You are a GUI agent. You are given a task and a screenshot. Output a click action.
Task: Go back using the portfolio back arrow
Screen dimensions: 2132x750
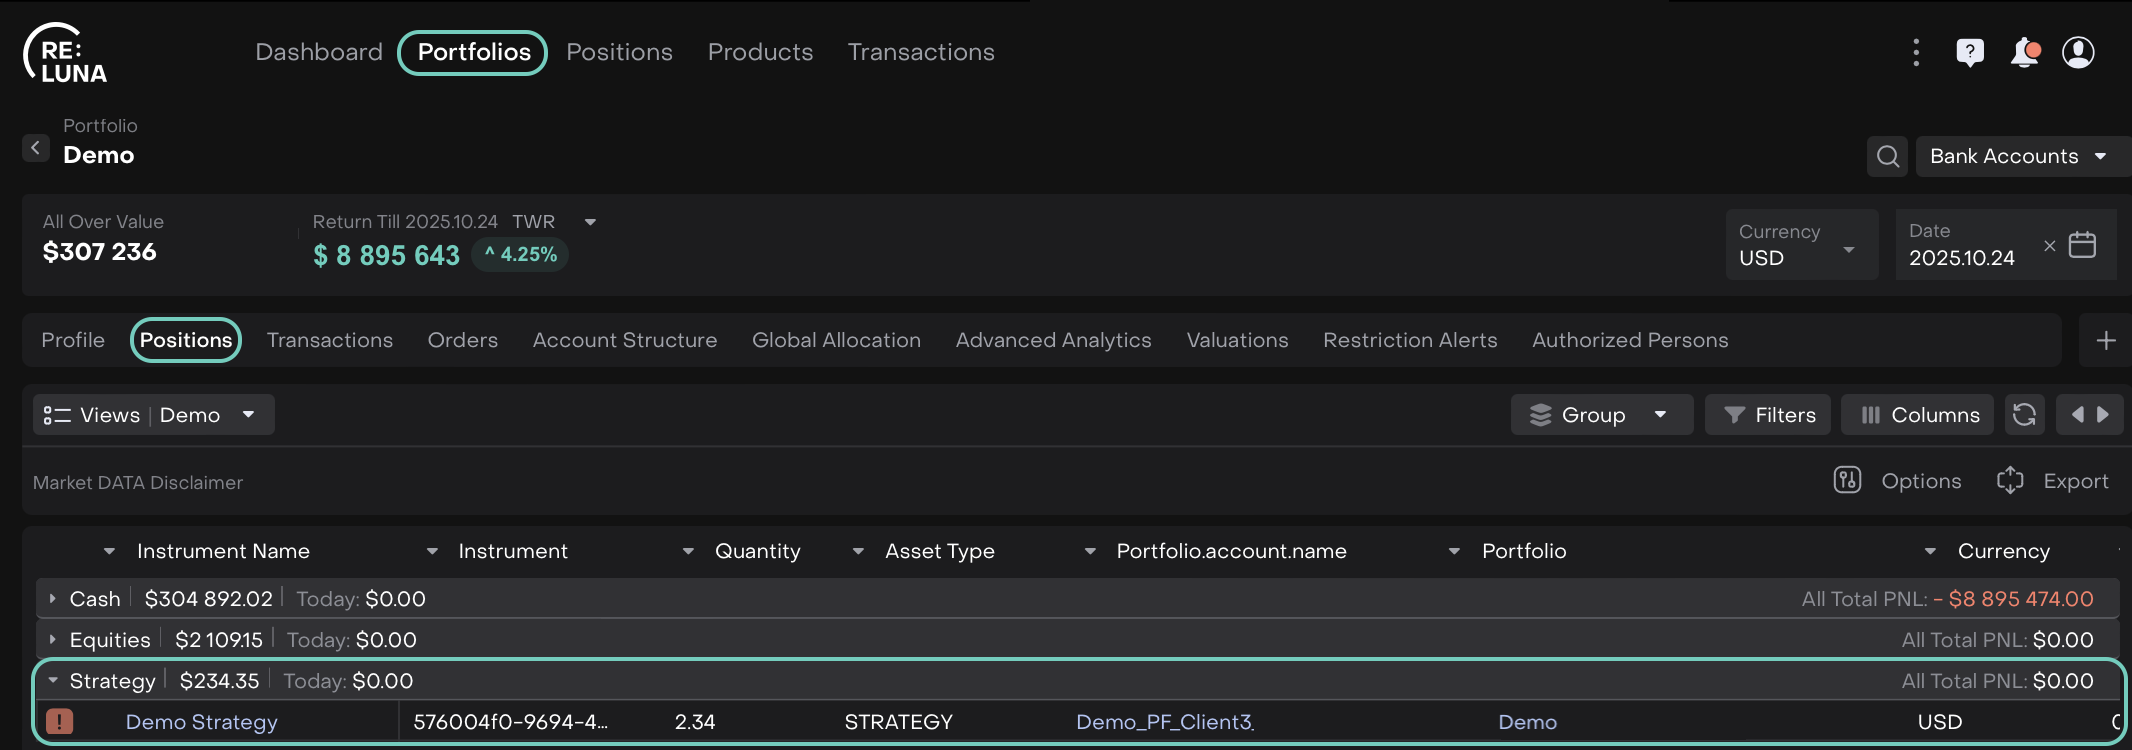(x=36, y=148)
